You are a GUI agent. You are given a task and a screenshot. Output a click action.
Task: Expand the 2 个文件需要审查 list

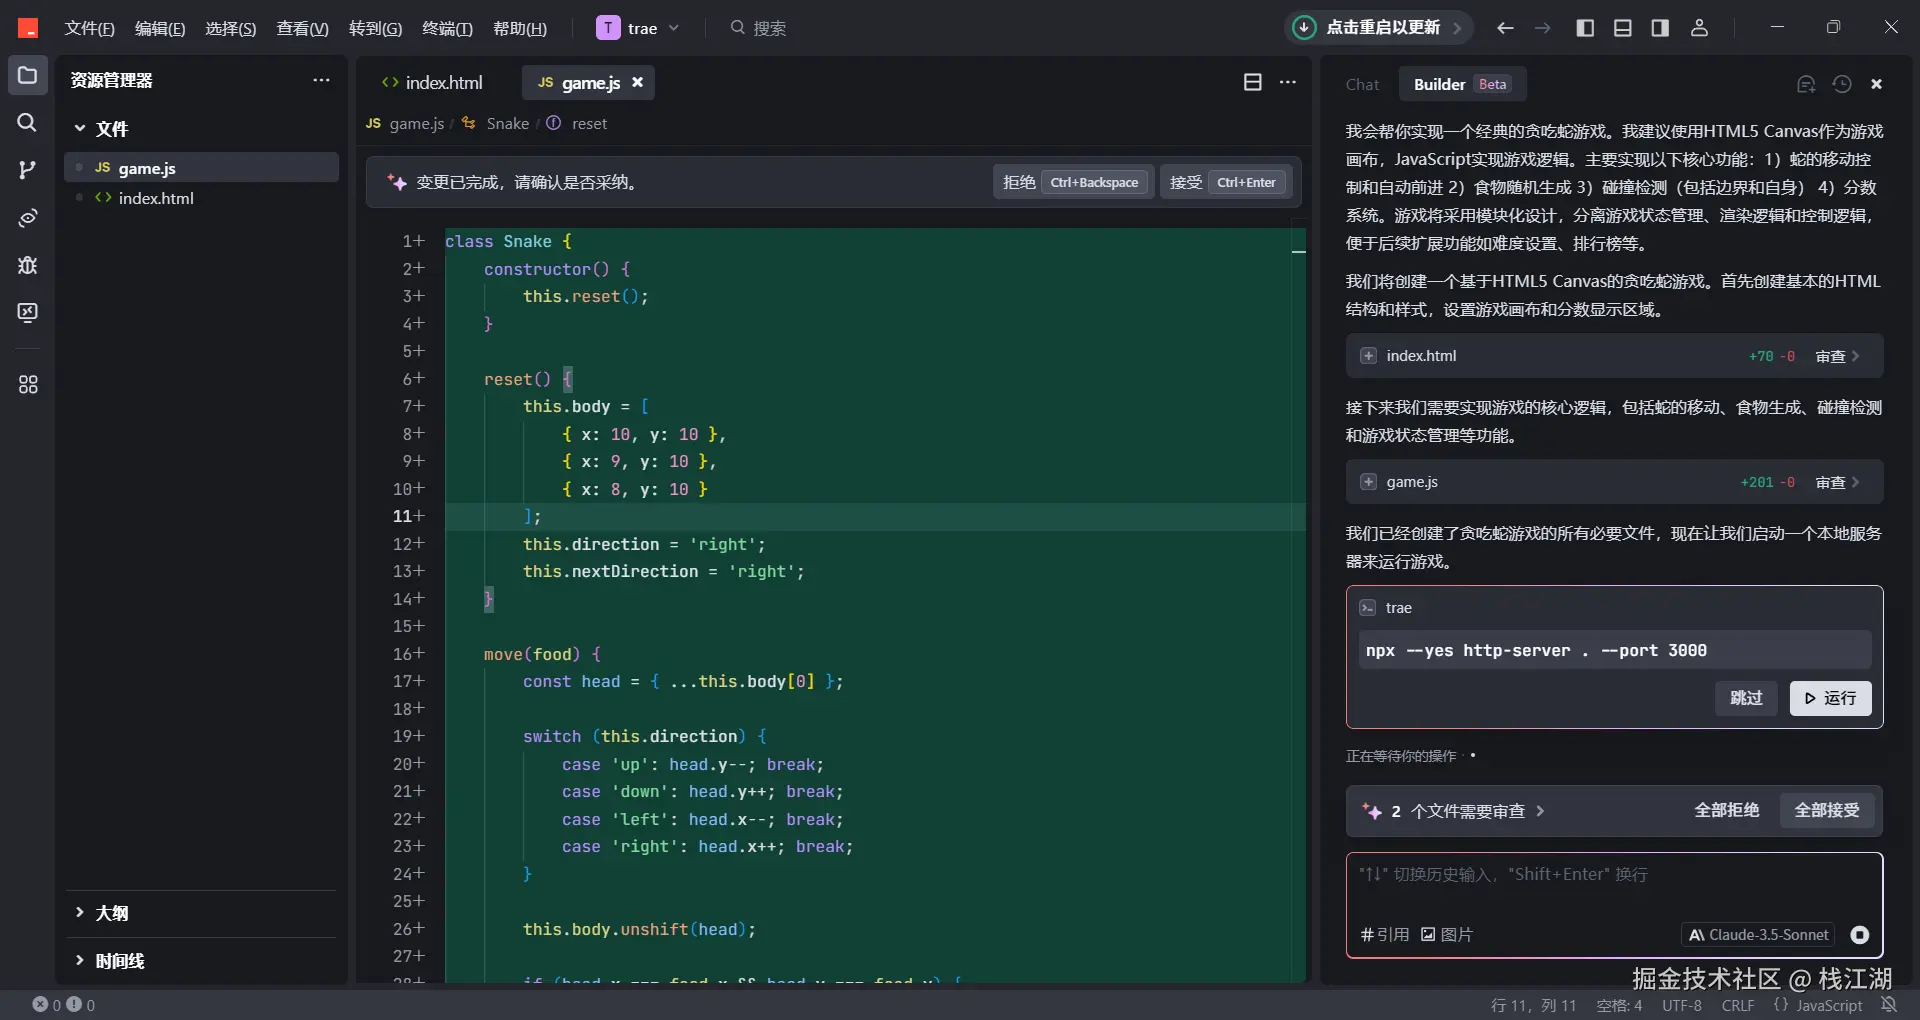[1455, 811]
